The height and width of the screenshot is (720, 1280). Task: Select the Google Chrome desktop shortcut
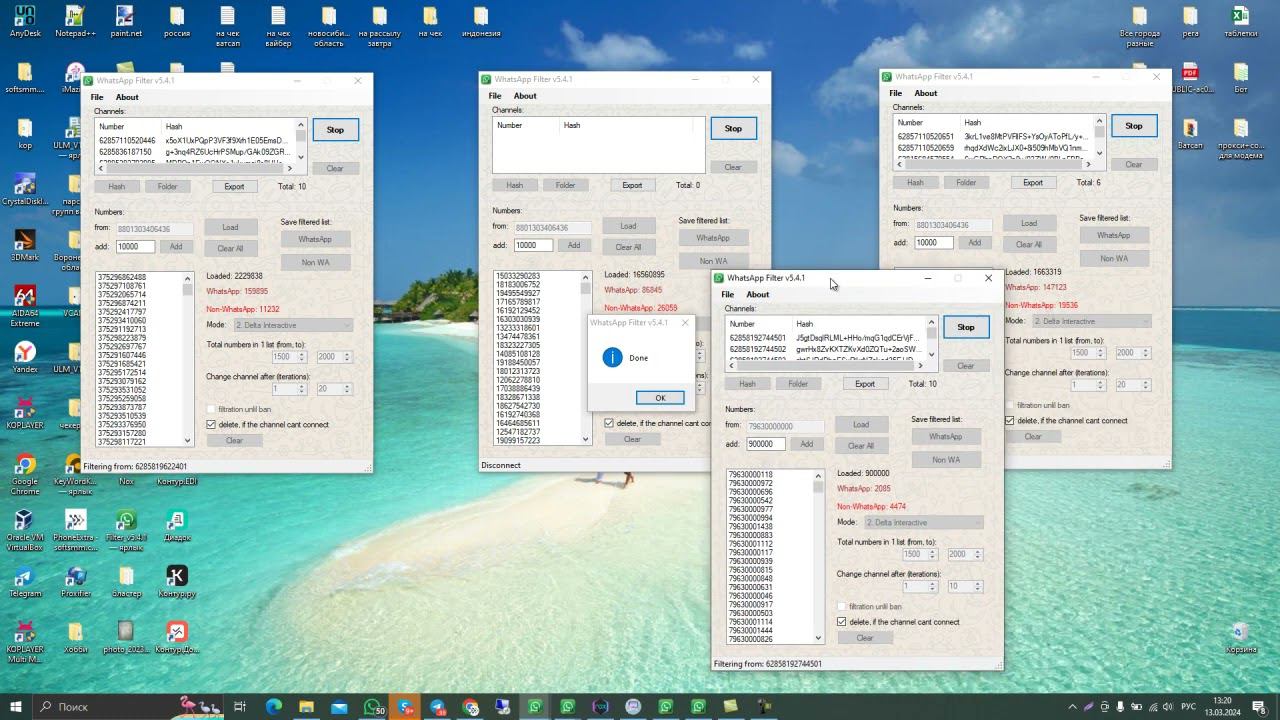click(25, 474)
